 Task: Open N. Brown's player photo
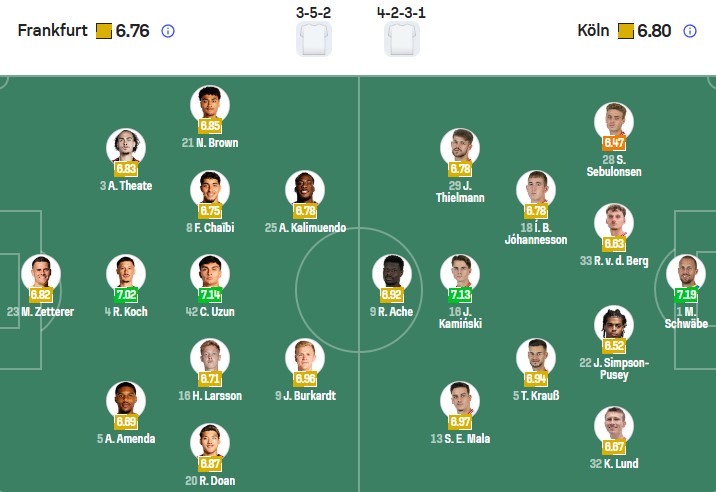click(x=210, y=105)
